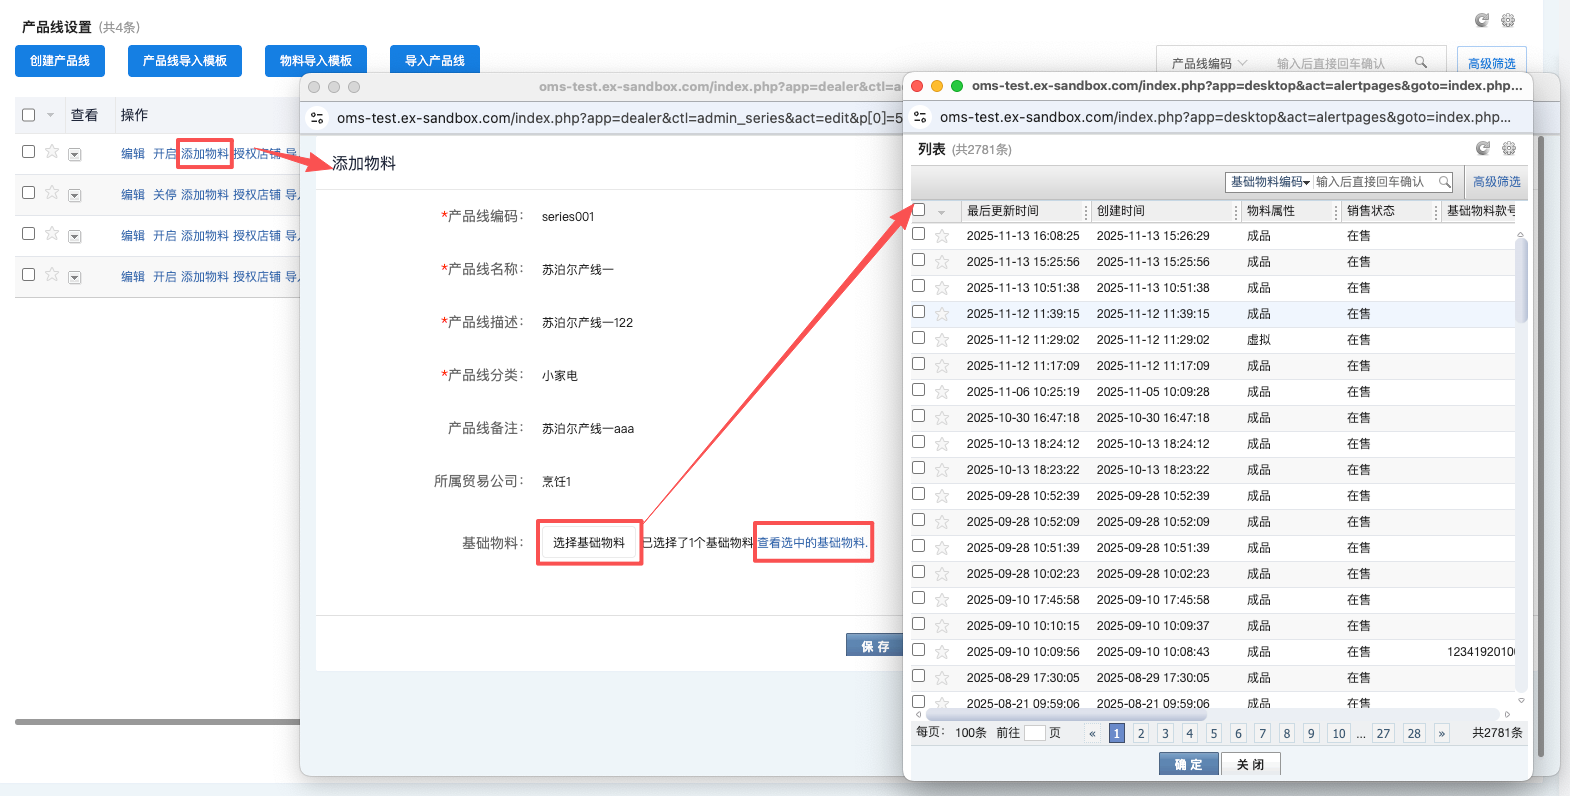Click 导入产品线 button
Screen dimensions: 1570x796
click(435, 61)
